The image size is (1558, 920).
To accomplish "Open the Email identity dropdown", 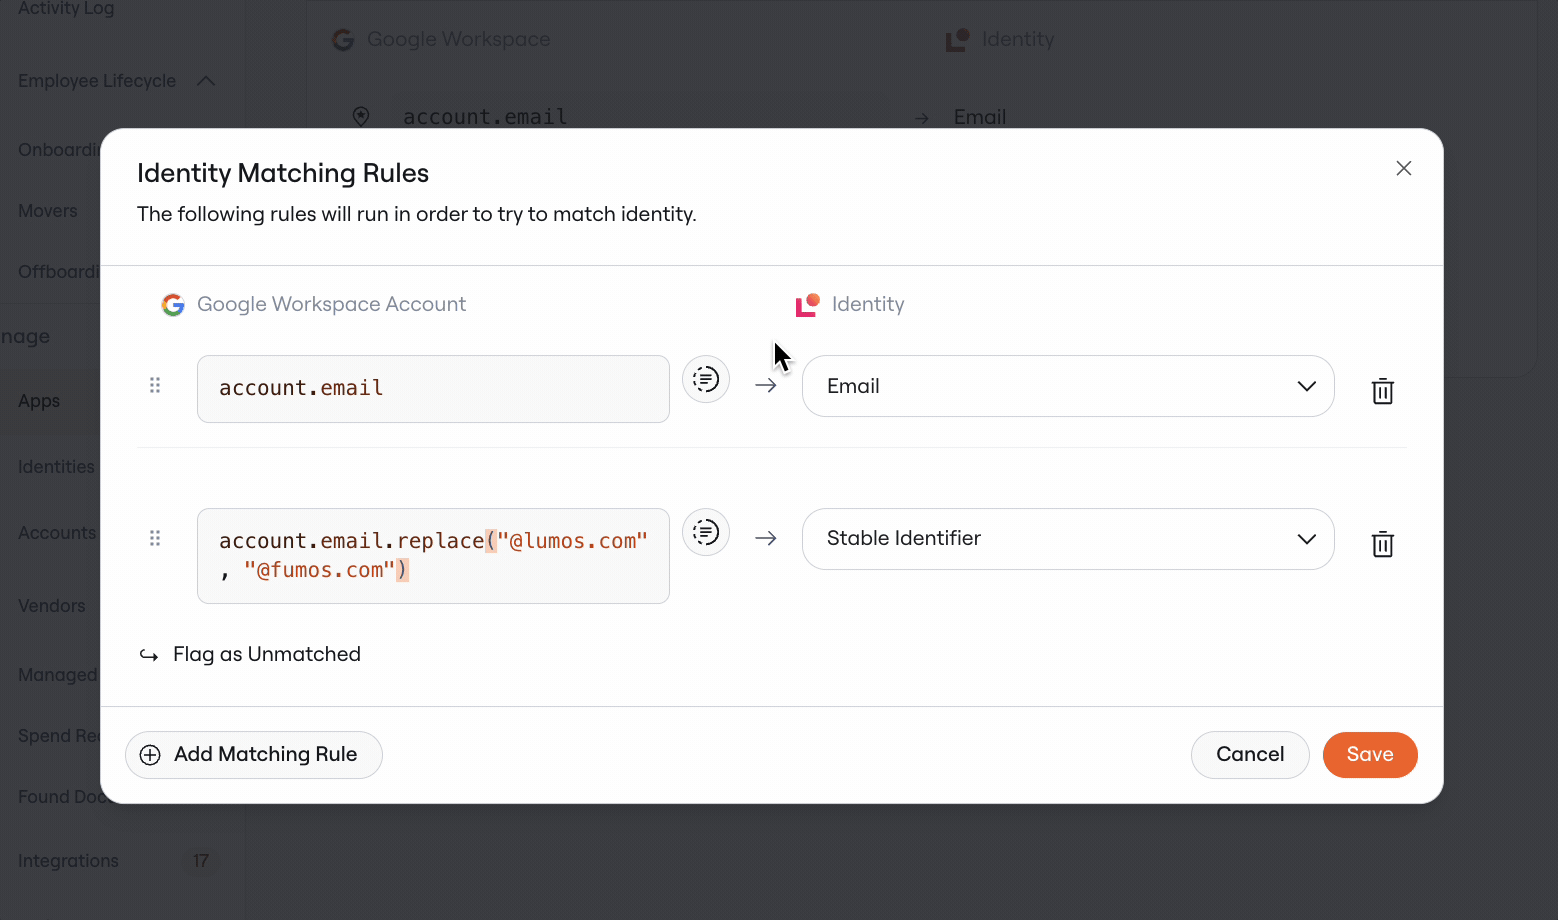I will pos(1068,386).
